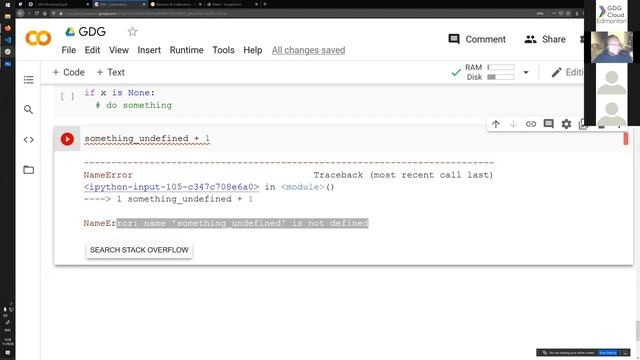Add a comment to the cell icon
The height and width of the screenshot is (360, 640).
pyautogui.click(x=549, y=124)
